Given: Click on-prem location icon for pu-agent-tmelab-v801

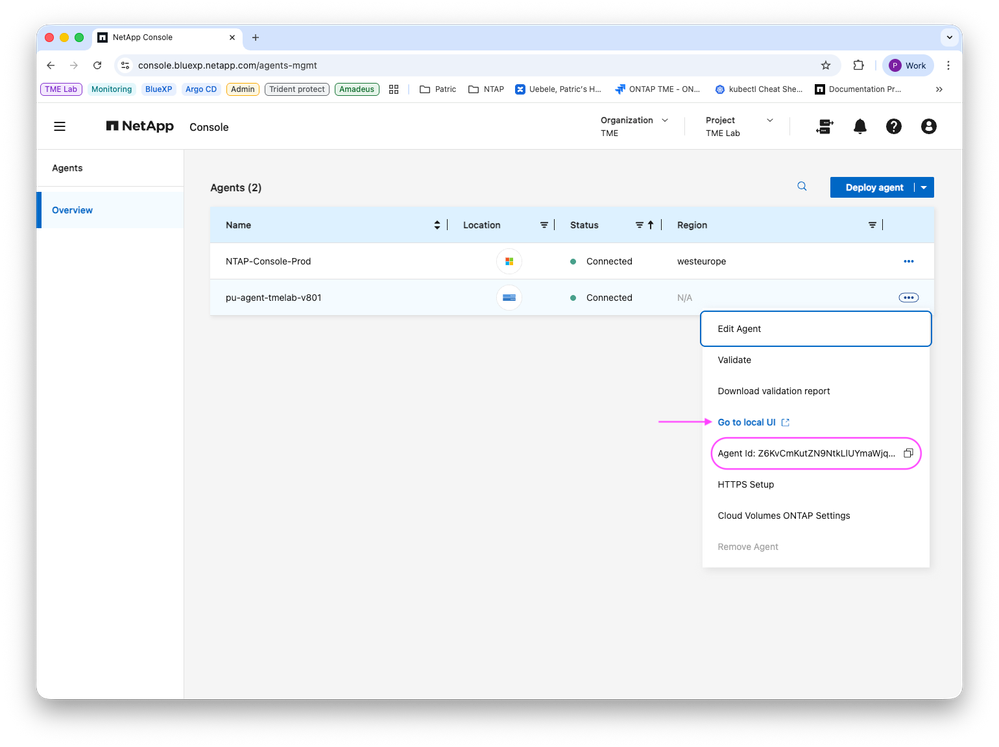Looking at the screenshot, I should tap(509, 298).
